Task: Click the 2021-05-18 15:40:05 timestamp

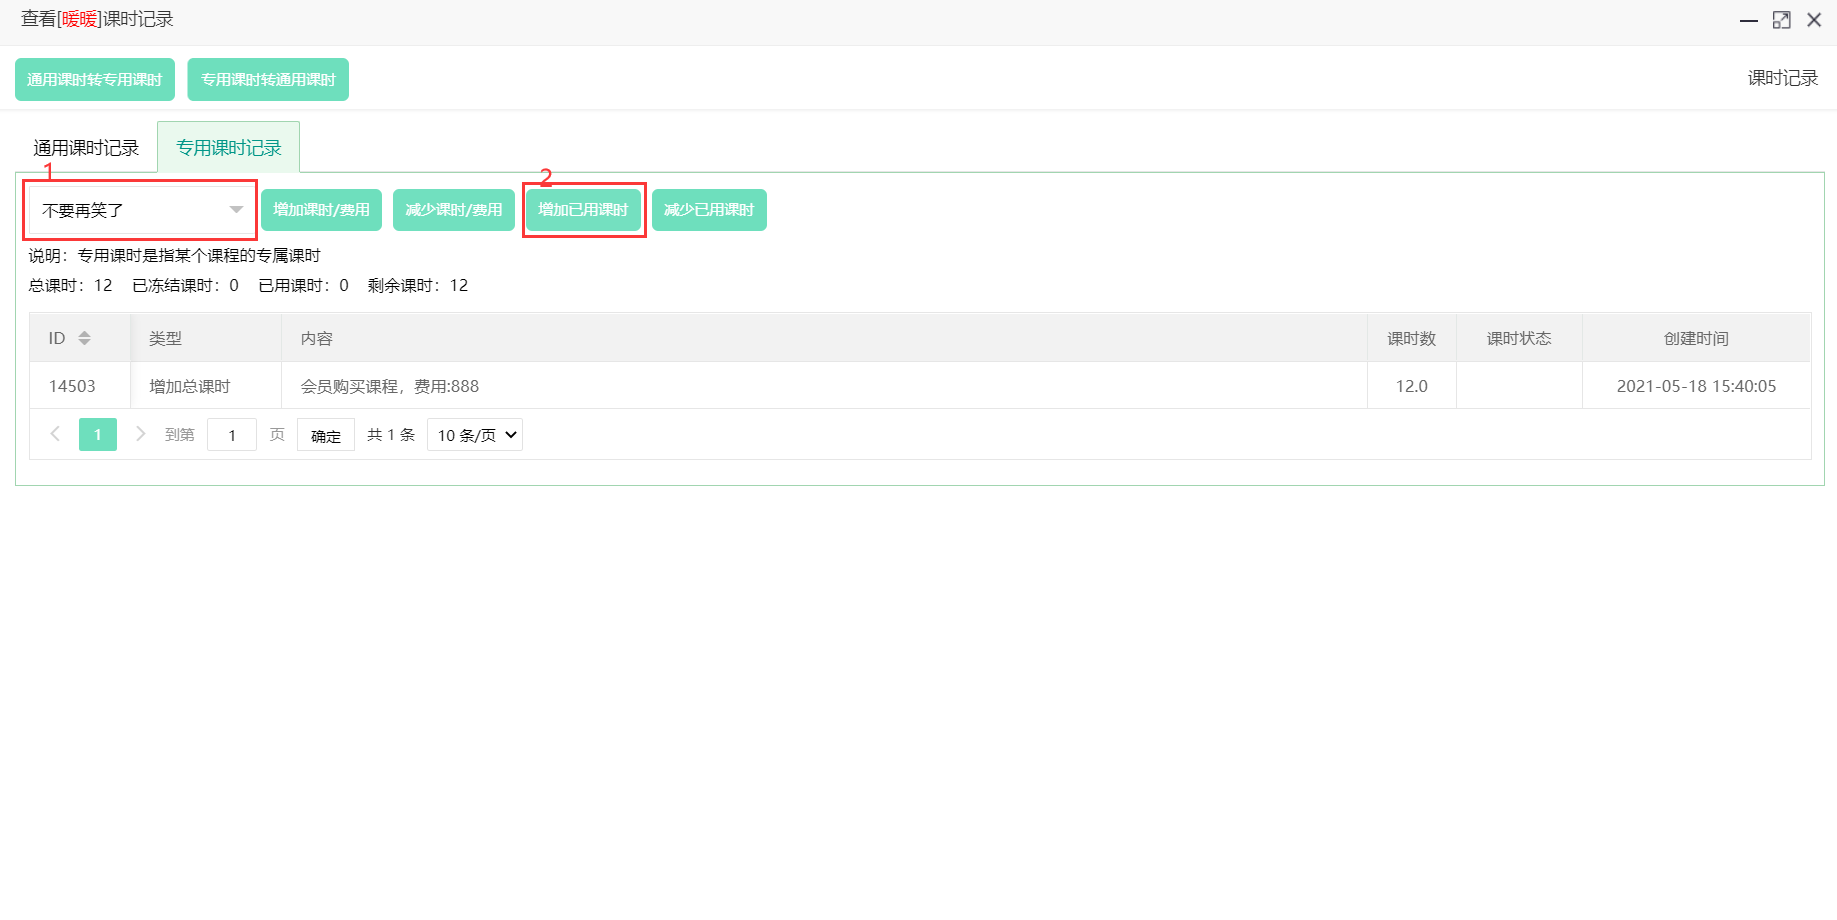Action: (x=1696, y=386)
